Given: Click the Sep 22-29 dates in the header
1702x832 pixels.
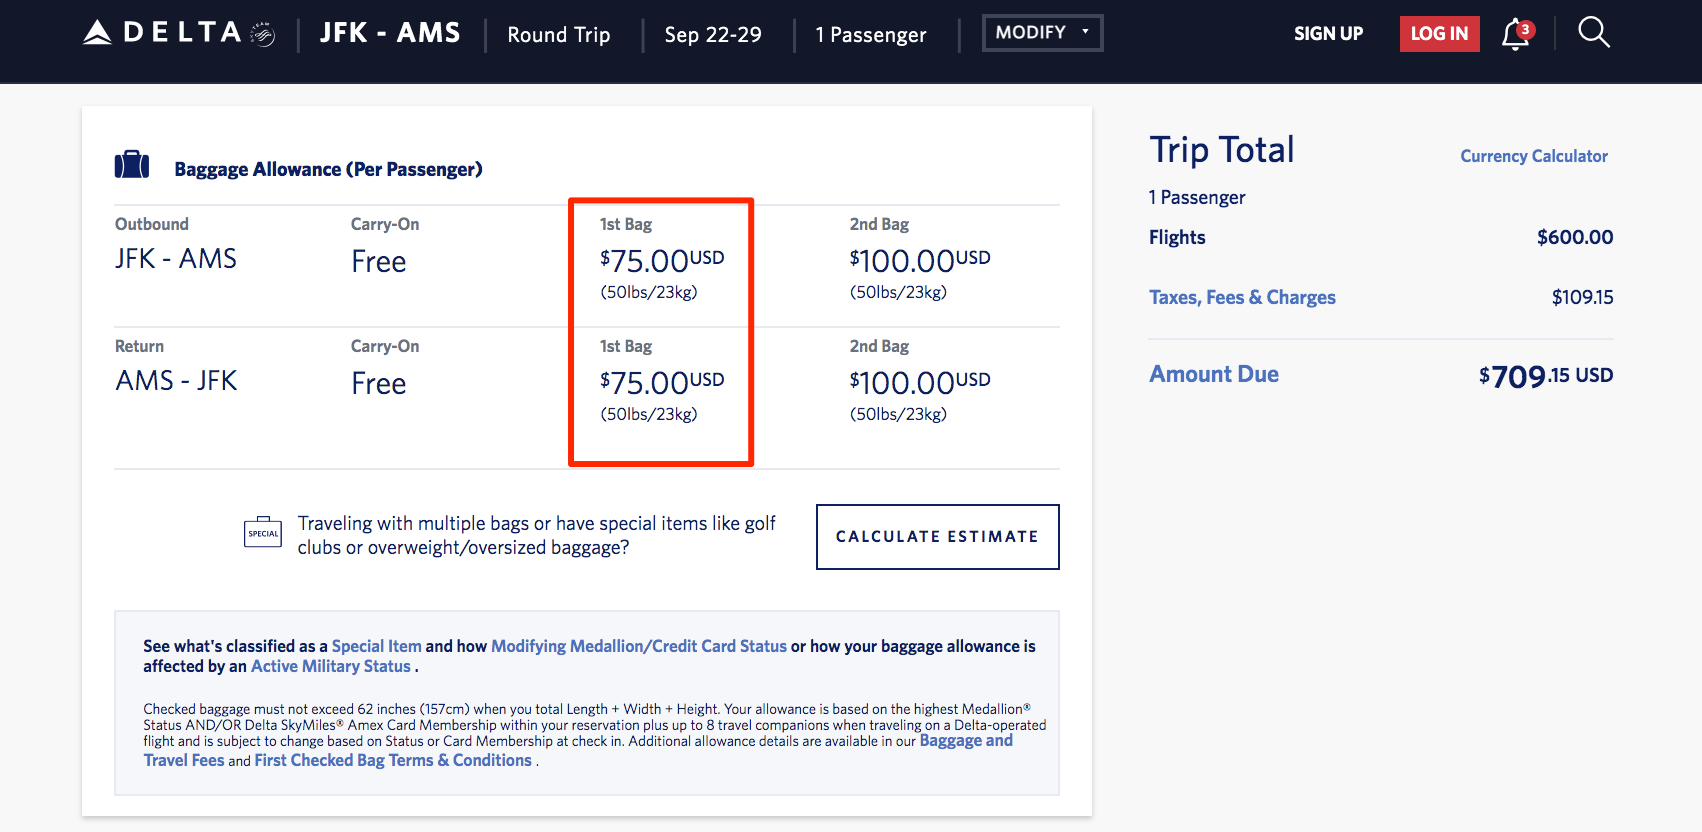Looking at the screenshot, I should pos(712,35).
